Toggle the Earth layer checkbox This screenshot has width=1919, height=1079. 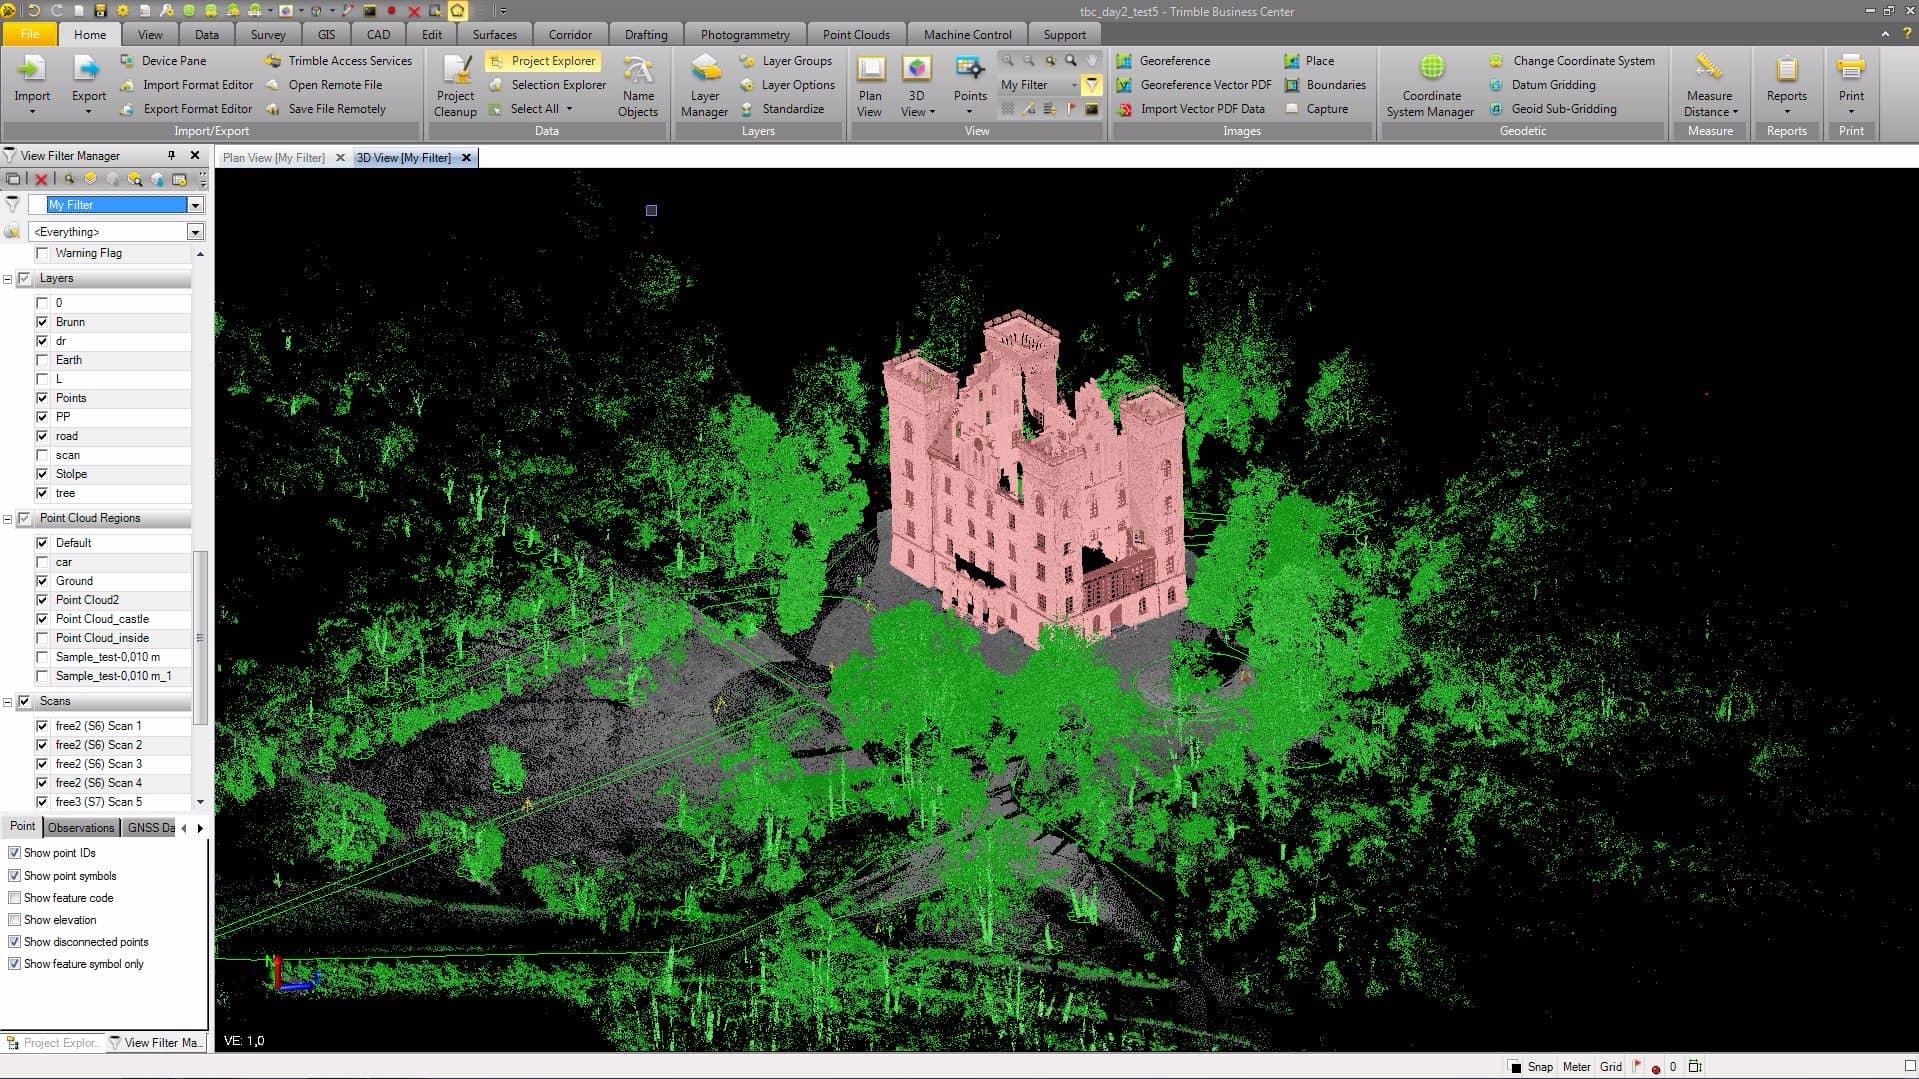click(x=42, y=360)
